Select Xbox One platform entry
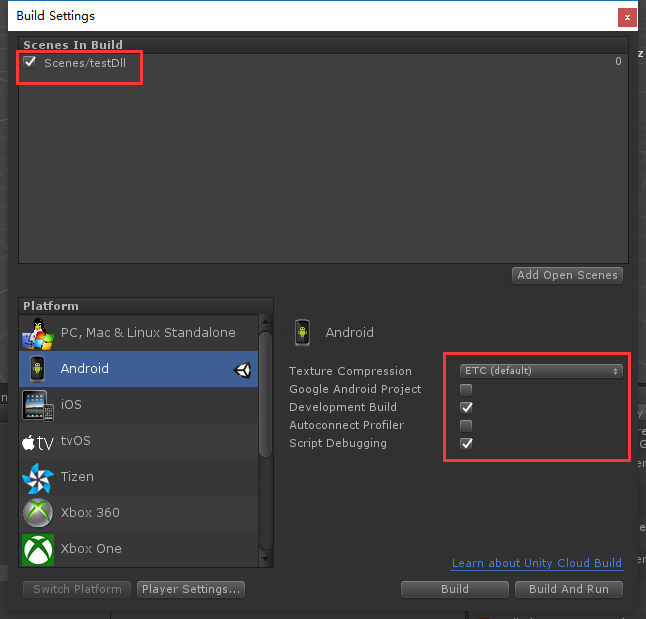This screenshot has height=619, width=646. [138, 549]
